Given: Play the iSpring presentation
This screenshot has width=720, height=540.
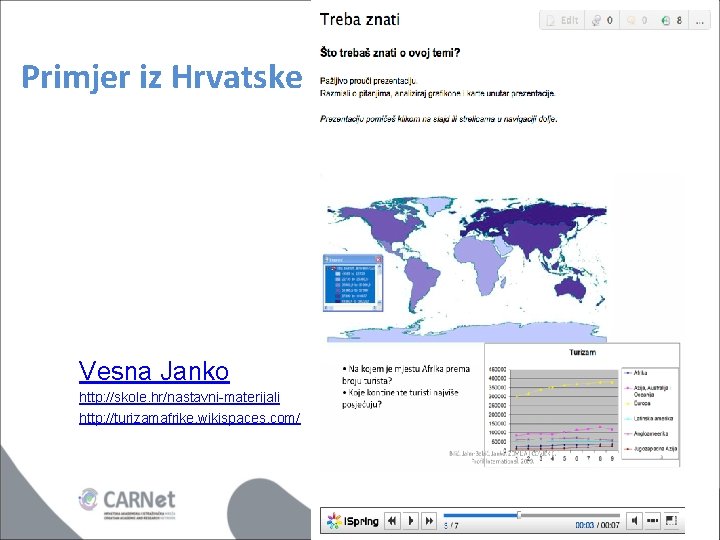Looking at the screenshot, I should (x=411, y=521).
